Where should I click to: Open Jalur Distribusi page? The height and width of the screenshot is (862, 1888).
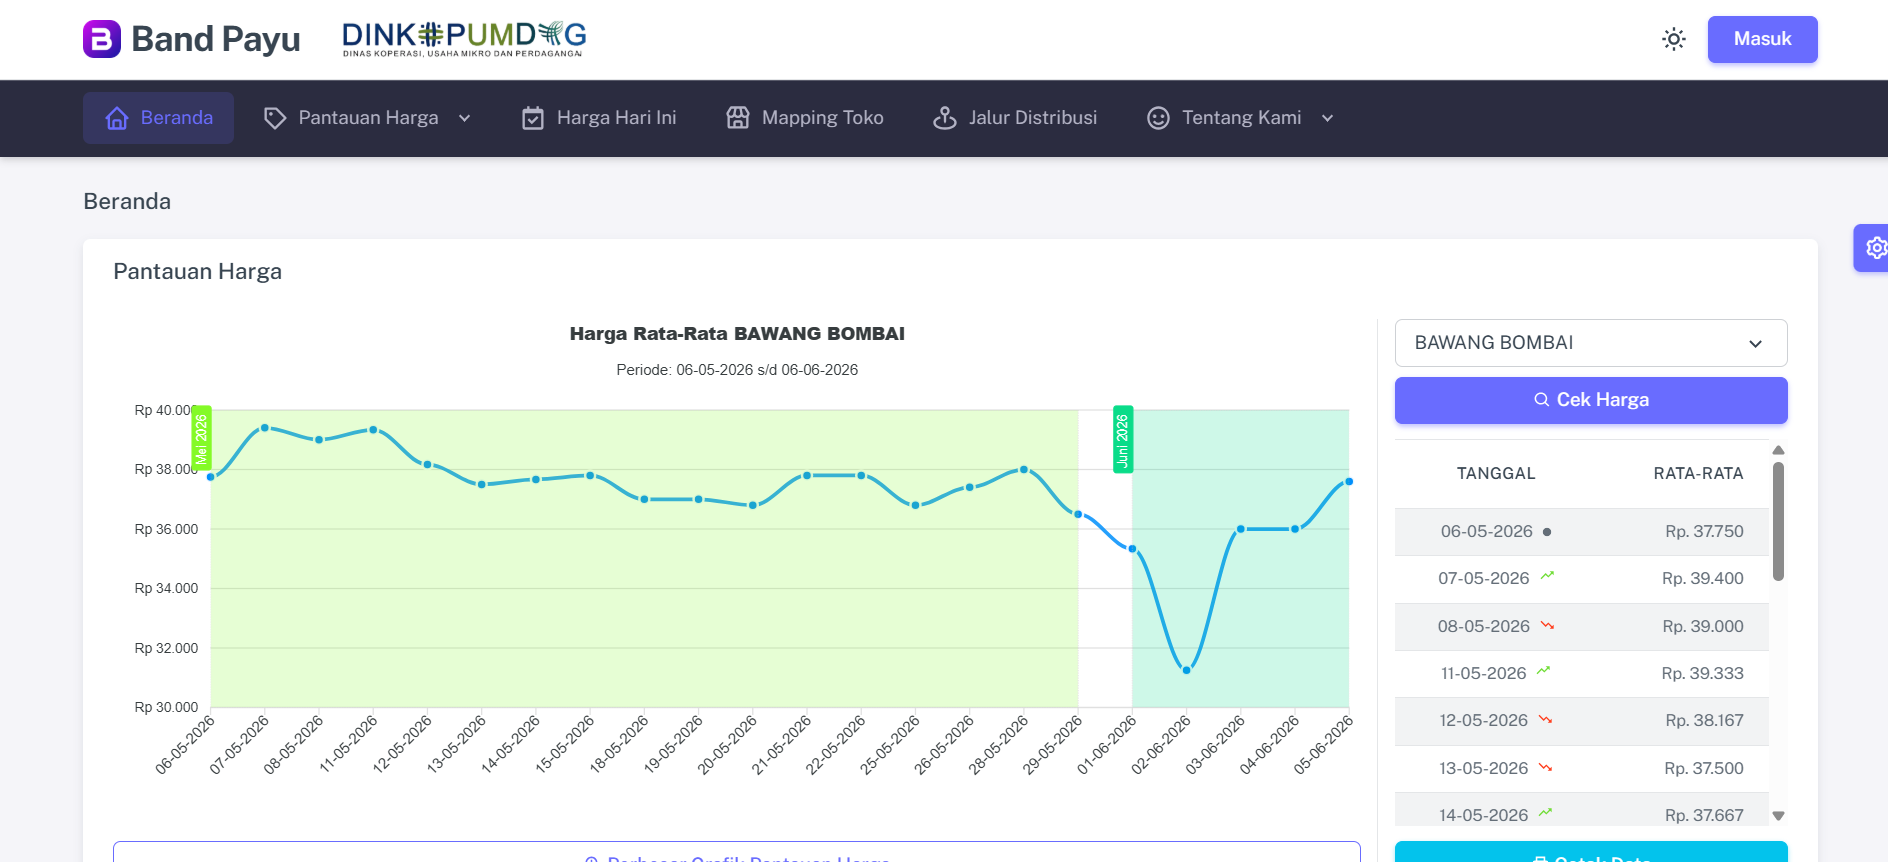(1015, 118)
